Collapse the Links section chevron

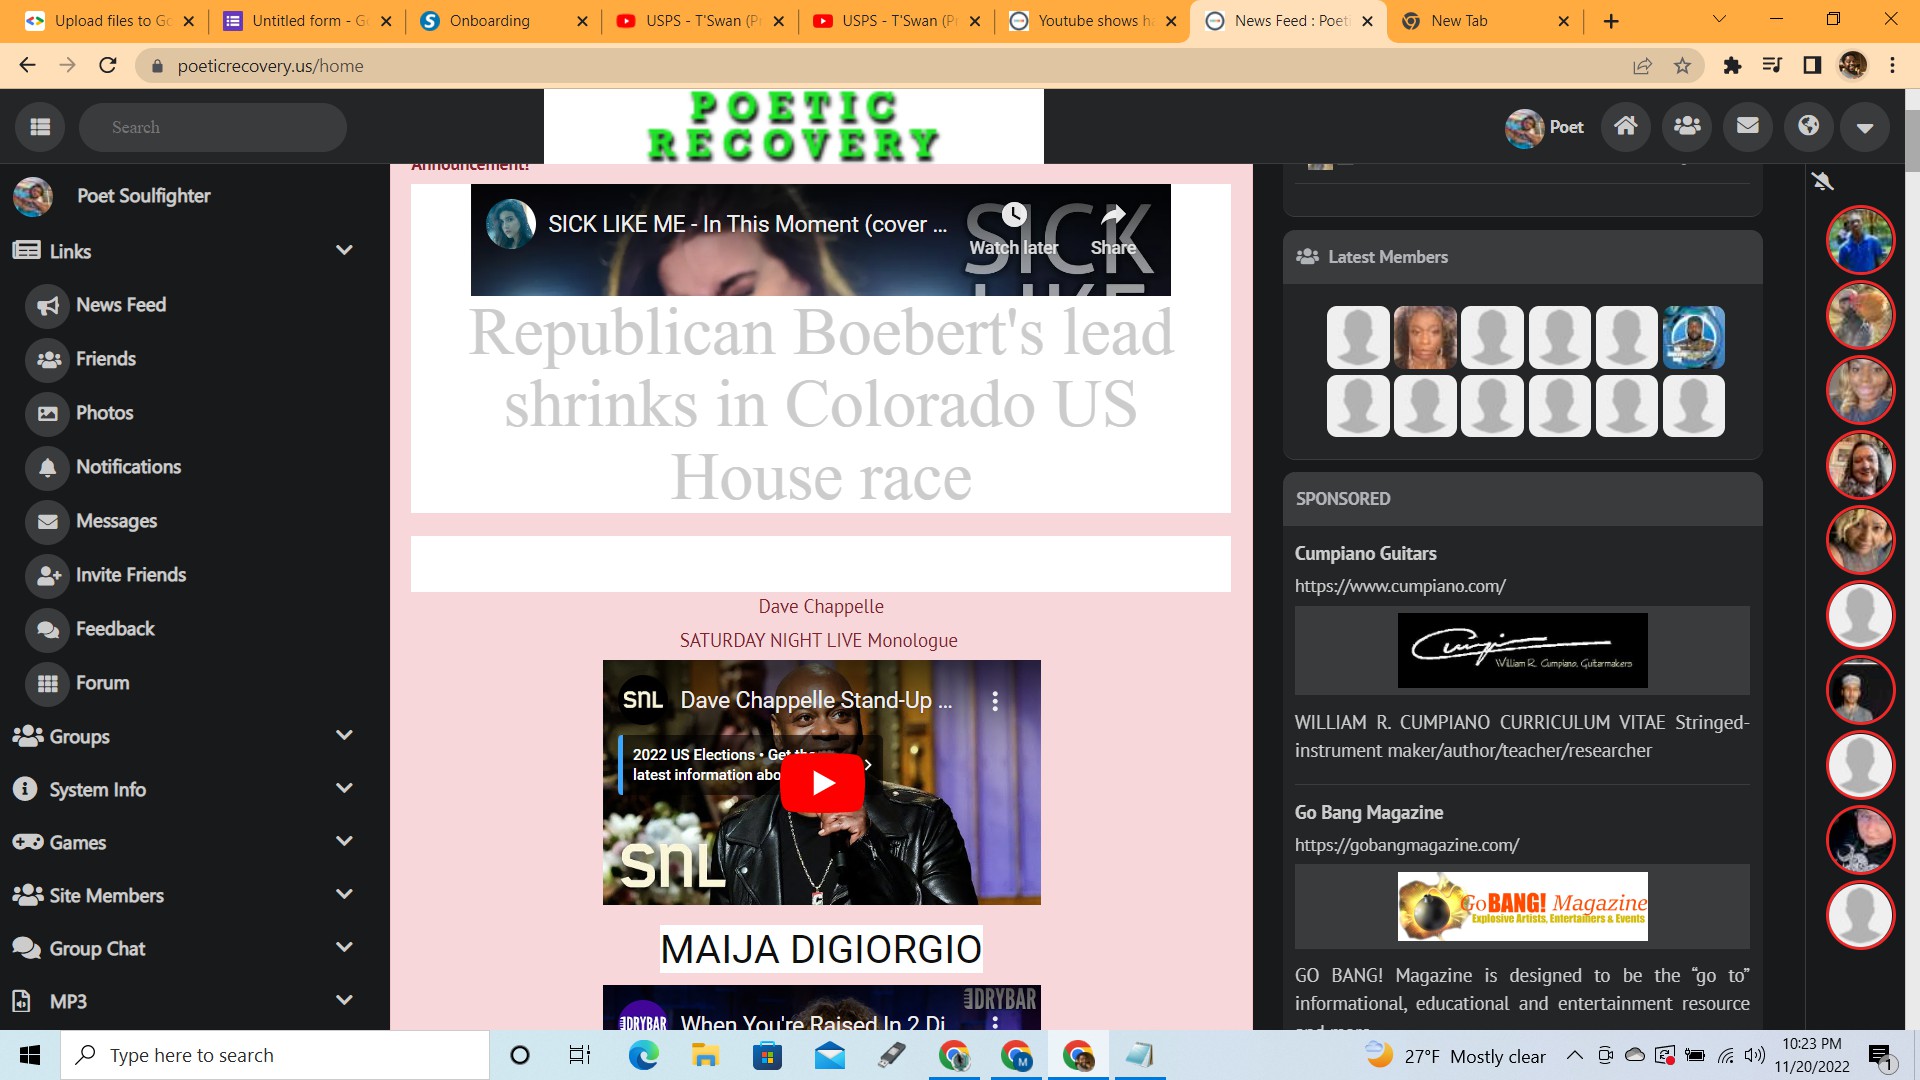coord(344,250)
